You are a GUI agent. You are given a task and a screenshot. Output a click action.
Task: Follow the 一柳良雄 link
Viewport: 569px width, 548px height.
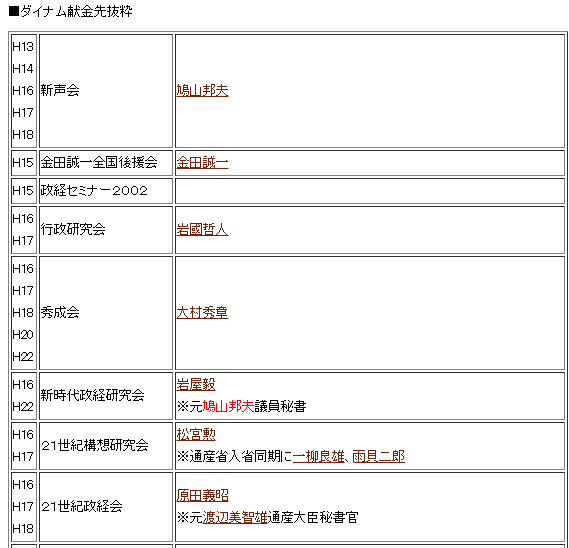[x=319, y=456]
